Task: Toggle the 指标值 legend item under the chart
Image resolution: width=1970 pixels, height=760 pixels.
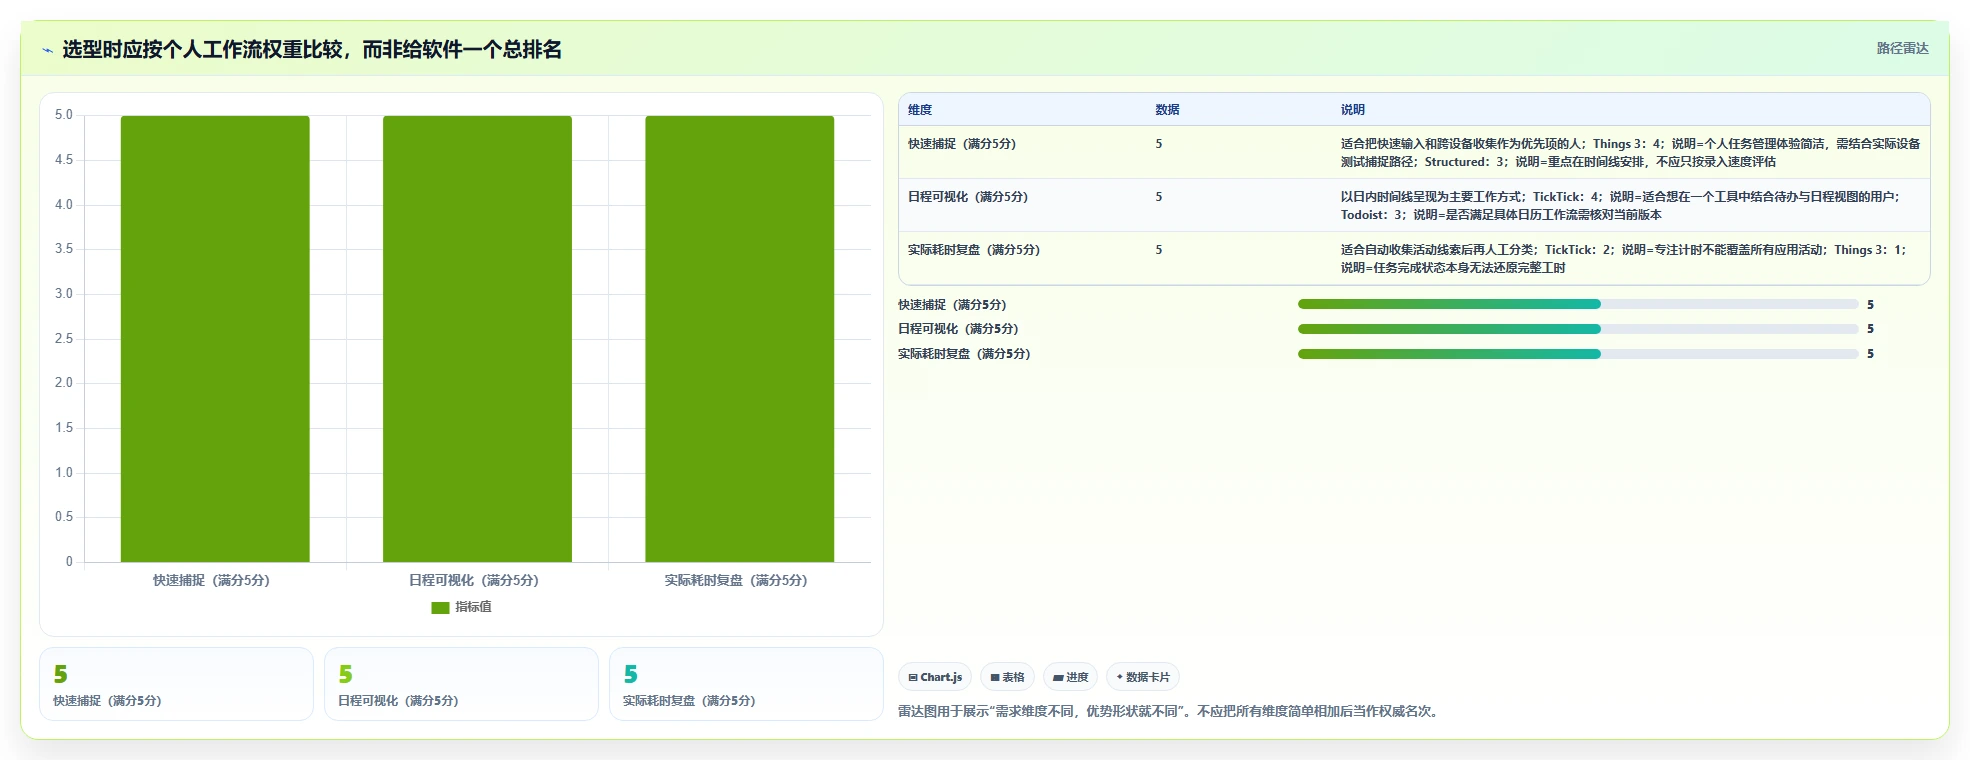Action: point(461,607)
